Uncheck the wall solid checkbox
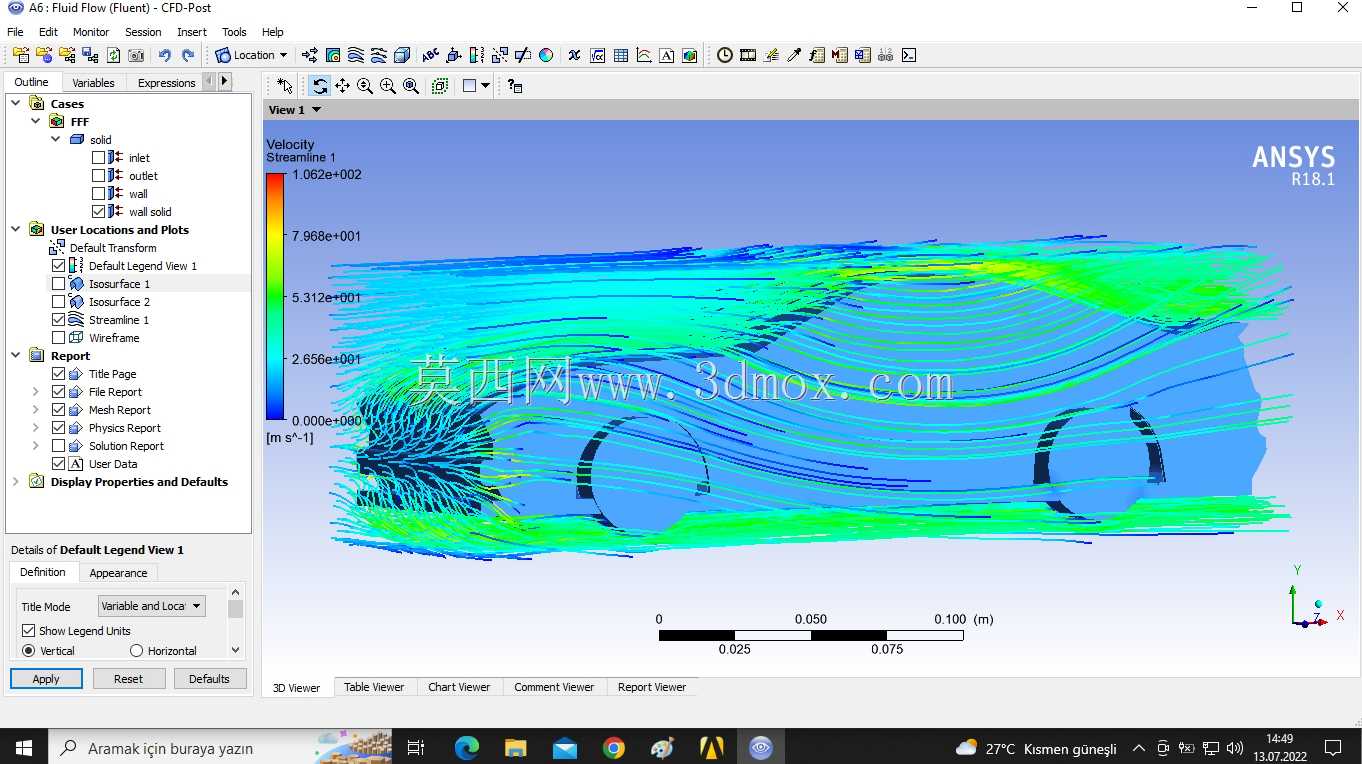 pos(98,212)
